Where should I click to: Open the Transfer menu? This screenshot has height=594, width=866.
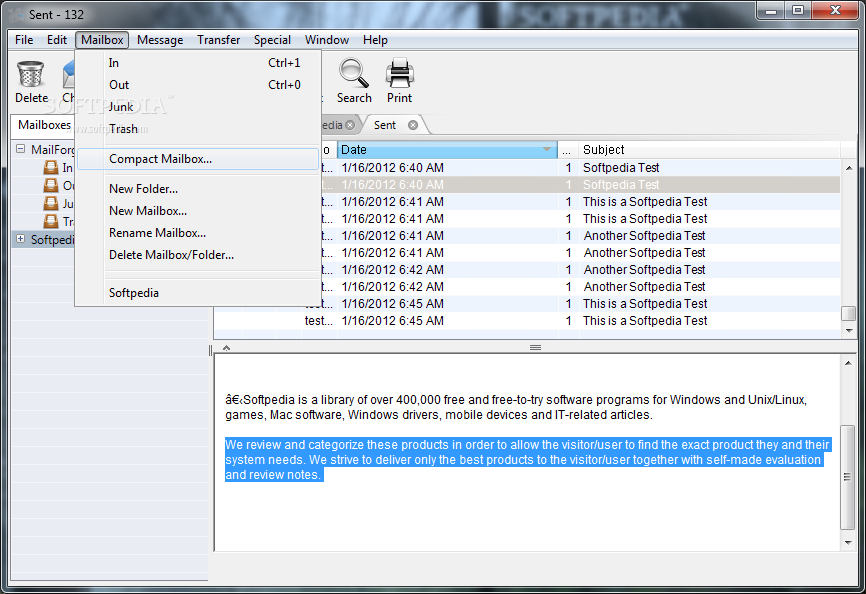[219, 40]
